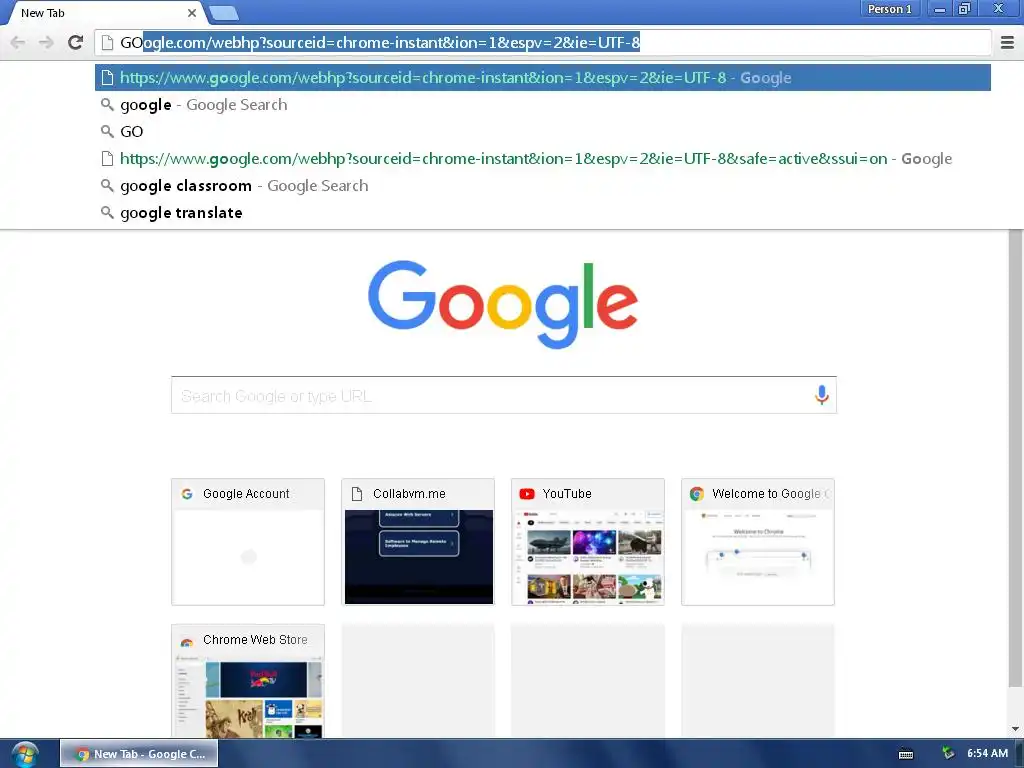Click the on-screen keyboard tray icon
This screenshot has height=768, width=1024.
906,754
